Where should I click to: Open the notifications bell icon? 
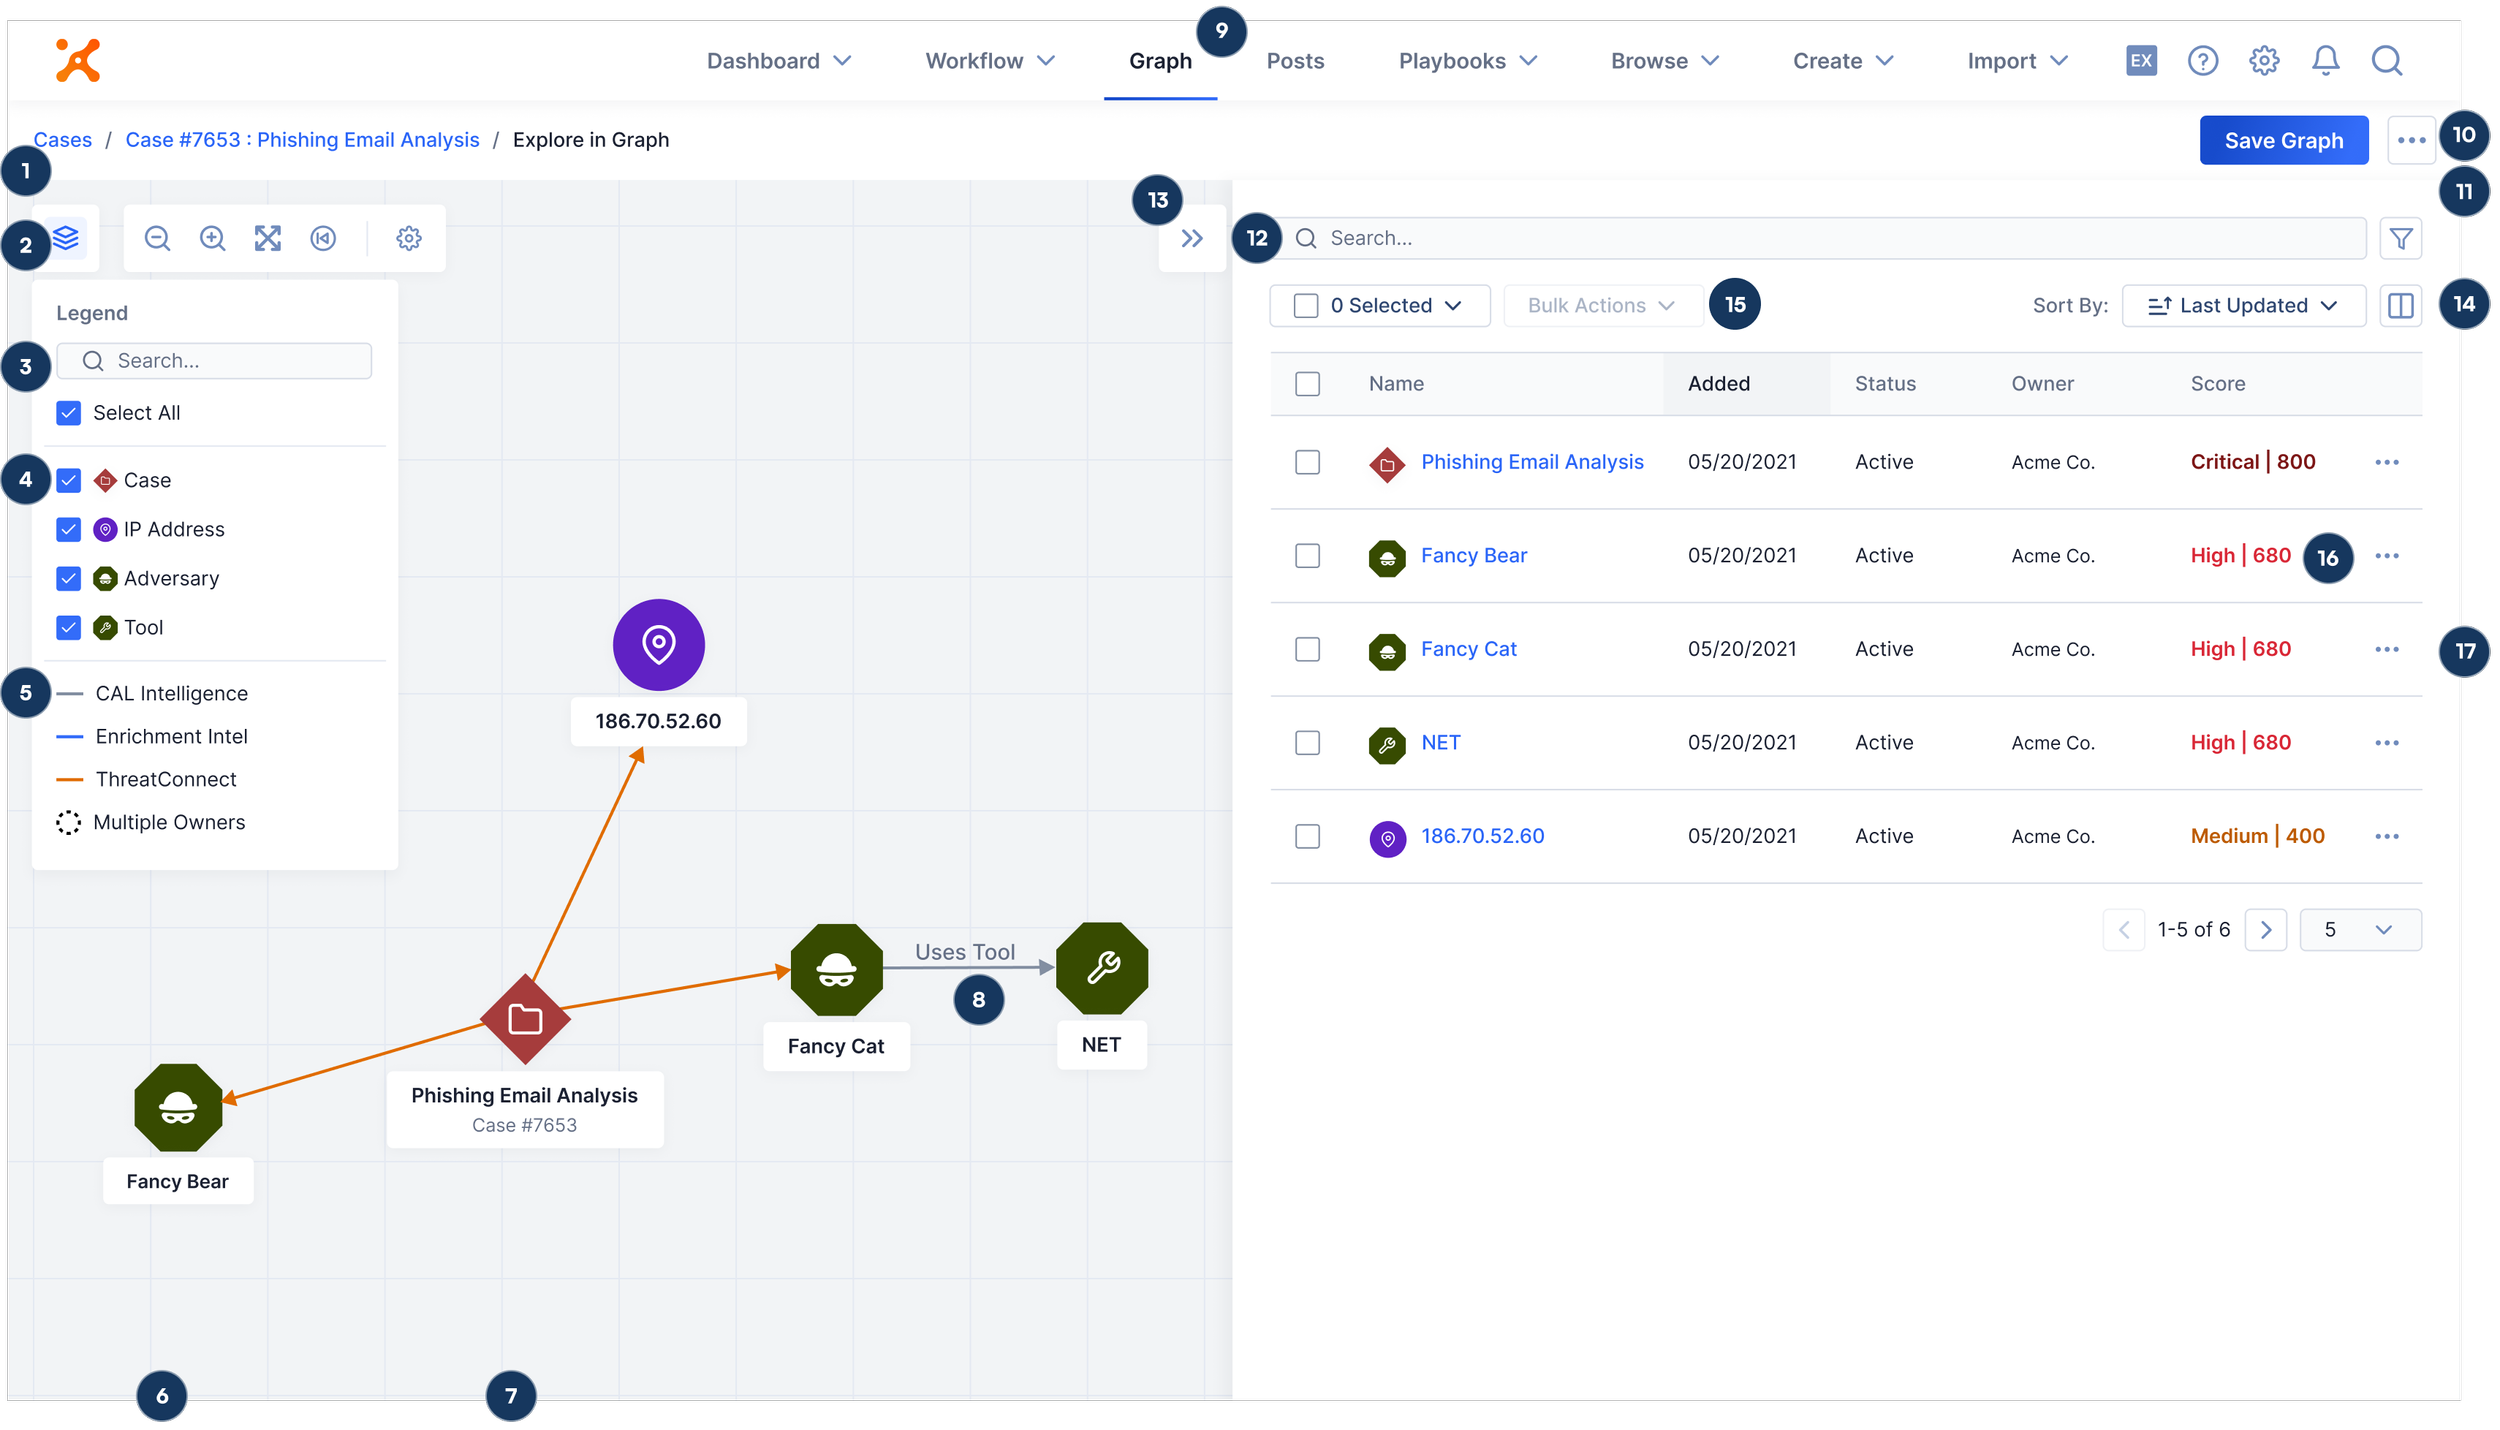[x=2325, y=61]
